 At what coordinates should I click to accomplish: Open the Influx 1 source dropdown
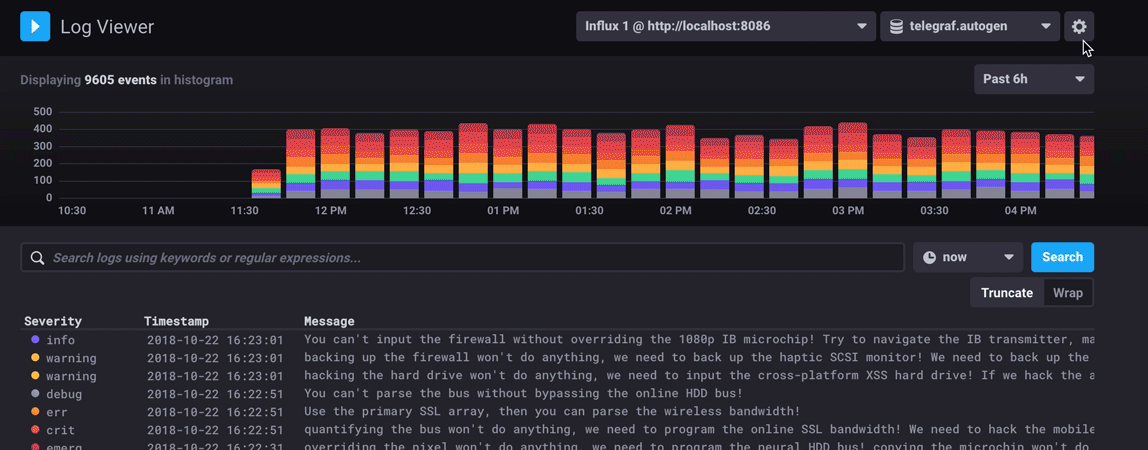725,26
